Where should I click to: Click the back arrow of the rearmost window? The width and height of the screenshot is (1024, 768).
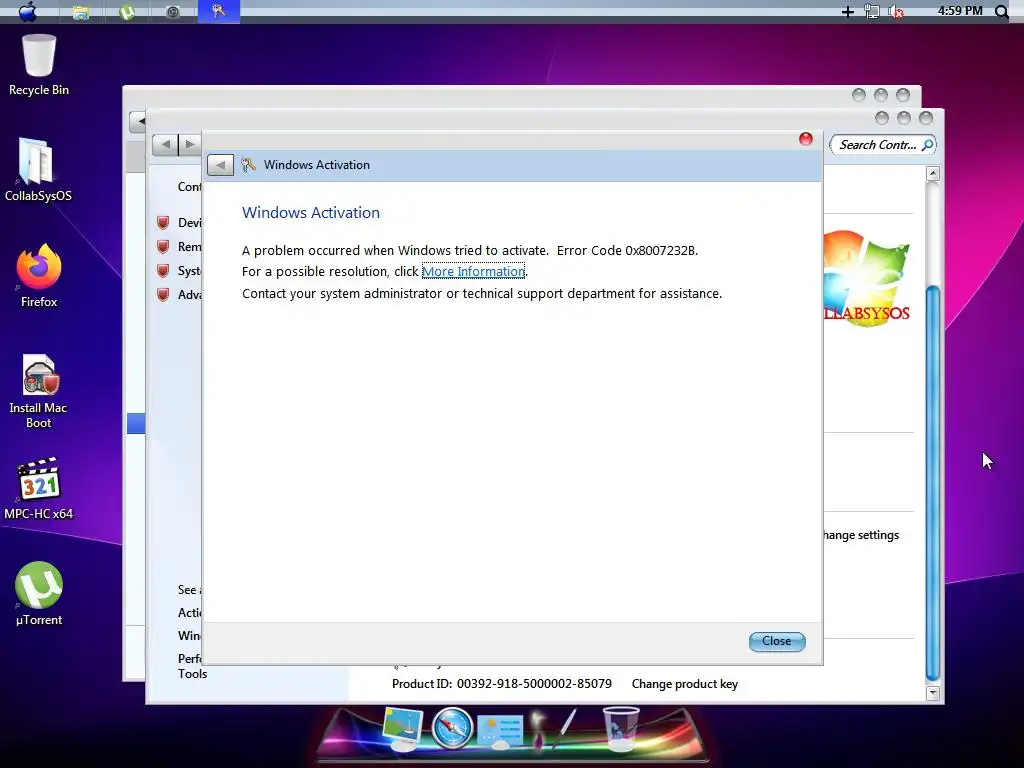[138, 121]
